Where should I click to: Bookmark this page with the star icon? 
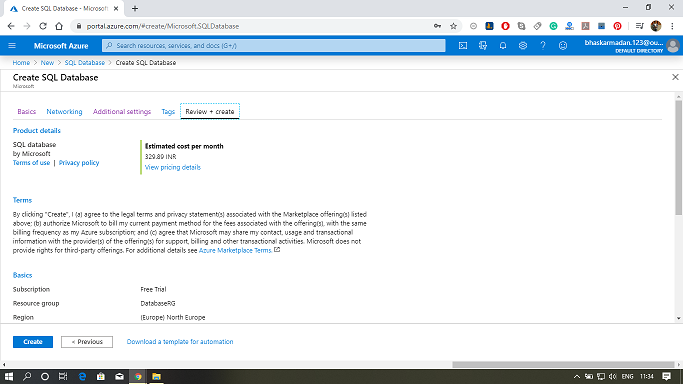coord(453,26)
